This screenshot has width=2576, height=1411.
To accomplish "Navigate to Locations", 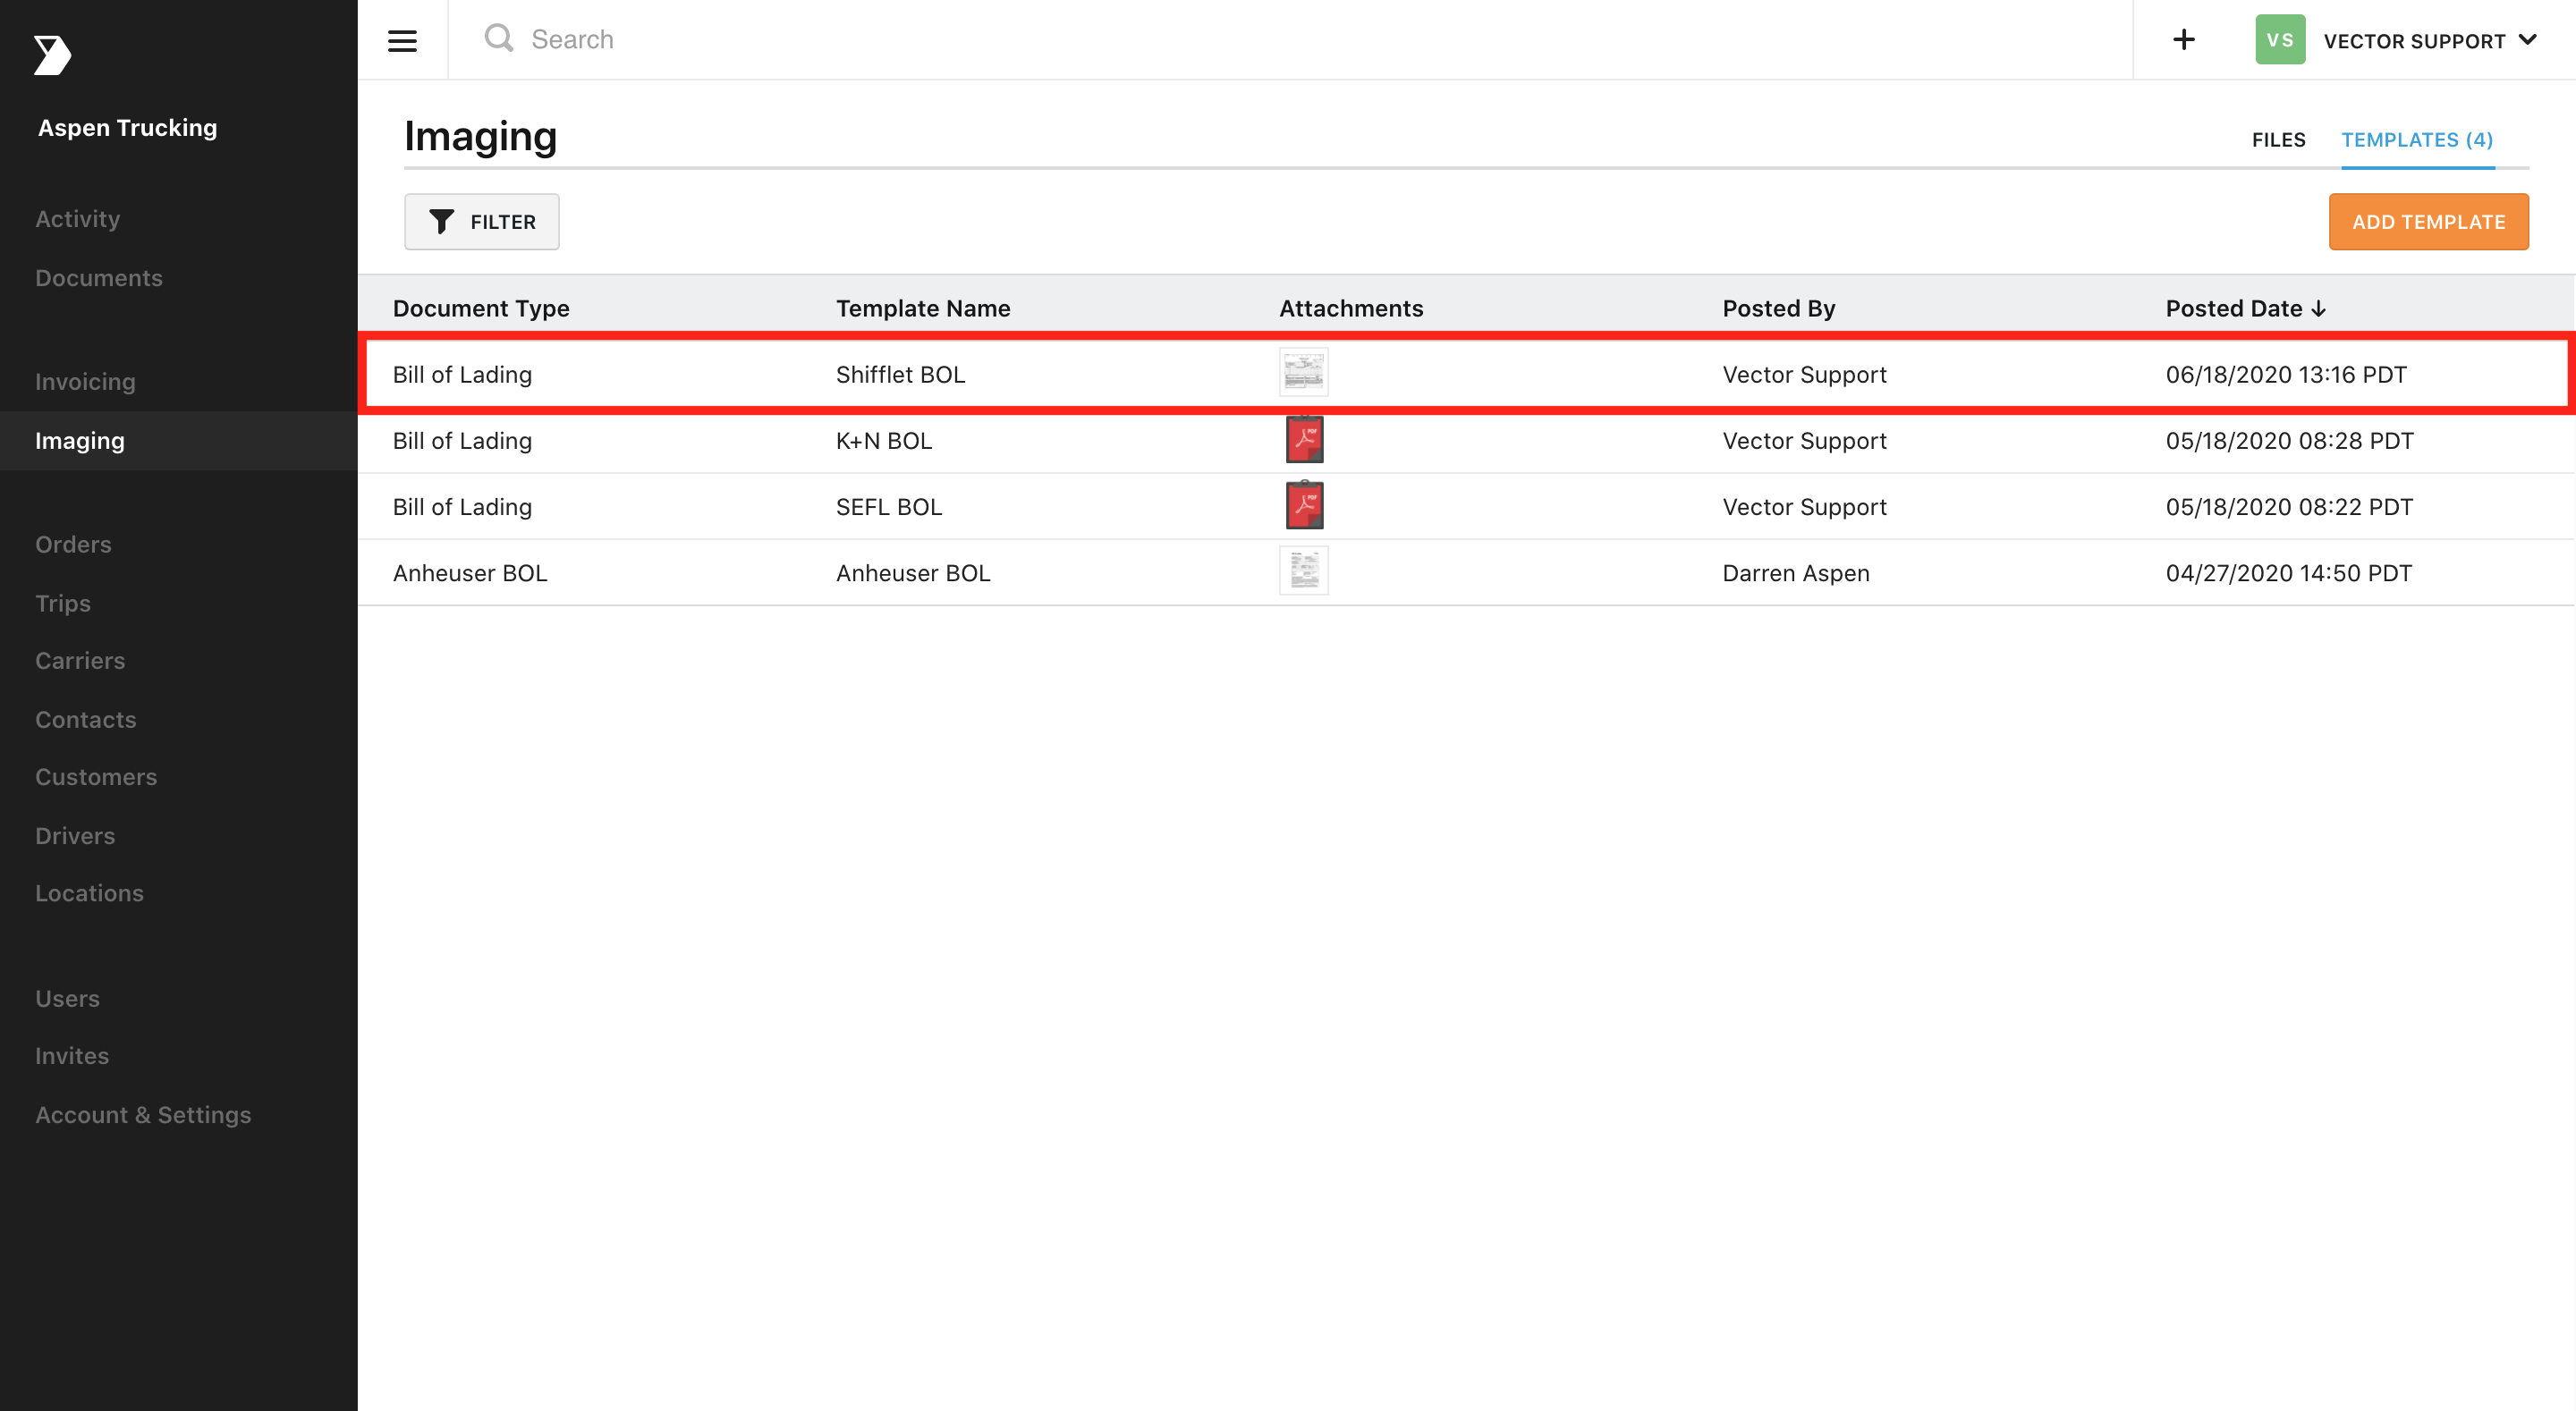I will coord(89,893).
